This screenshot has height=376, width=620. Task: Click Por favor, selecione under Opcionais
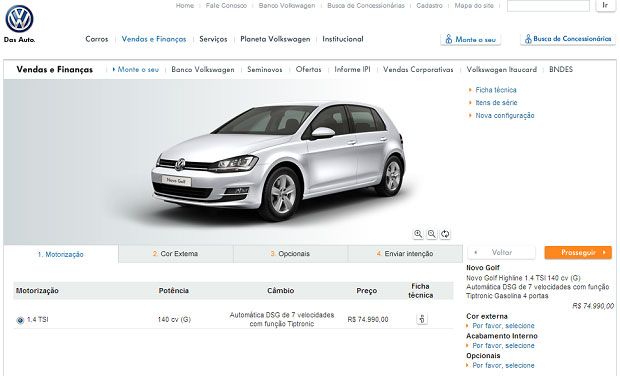[503, 365]
